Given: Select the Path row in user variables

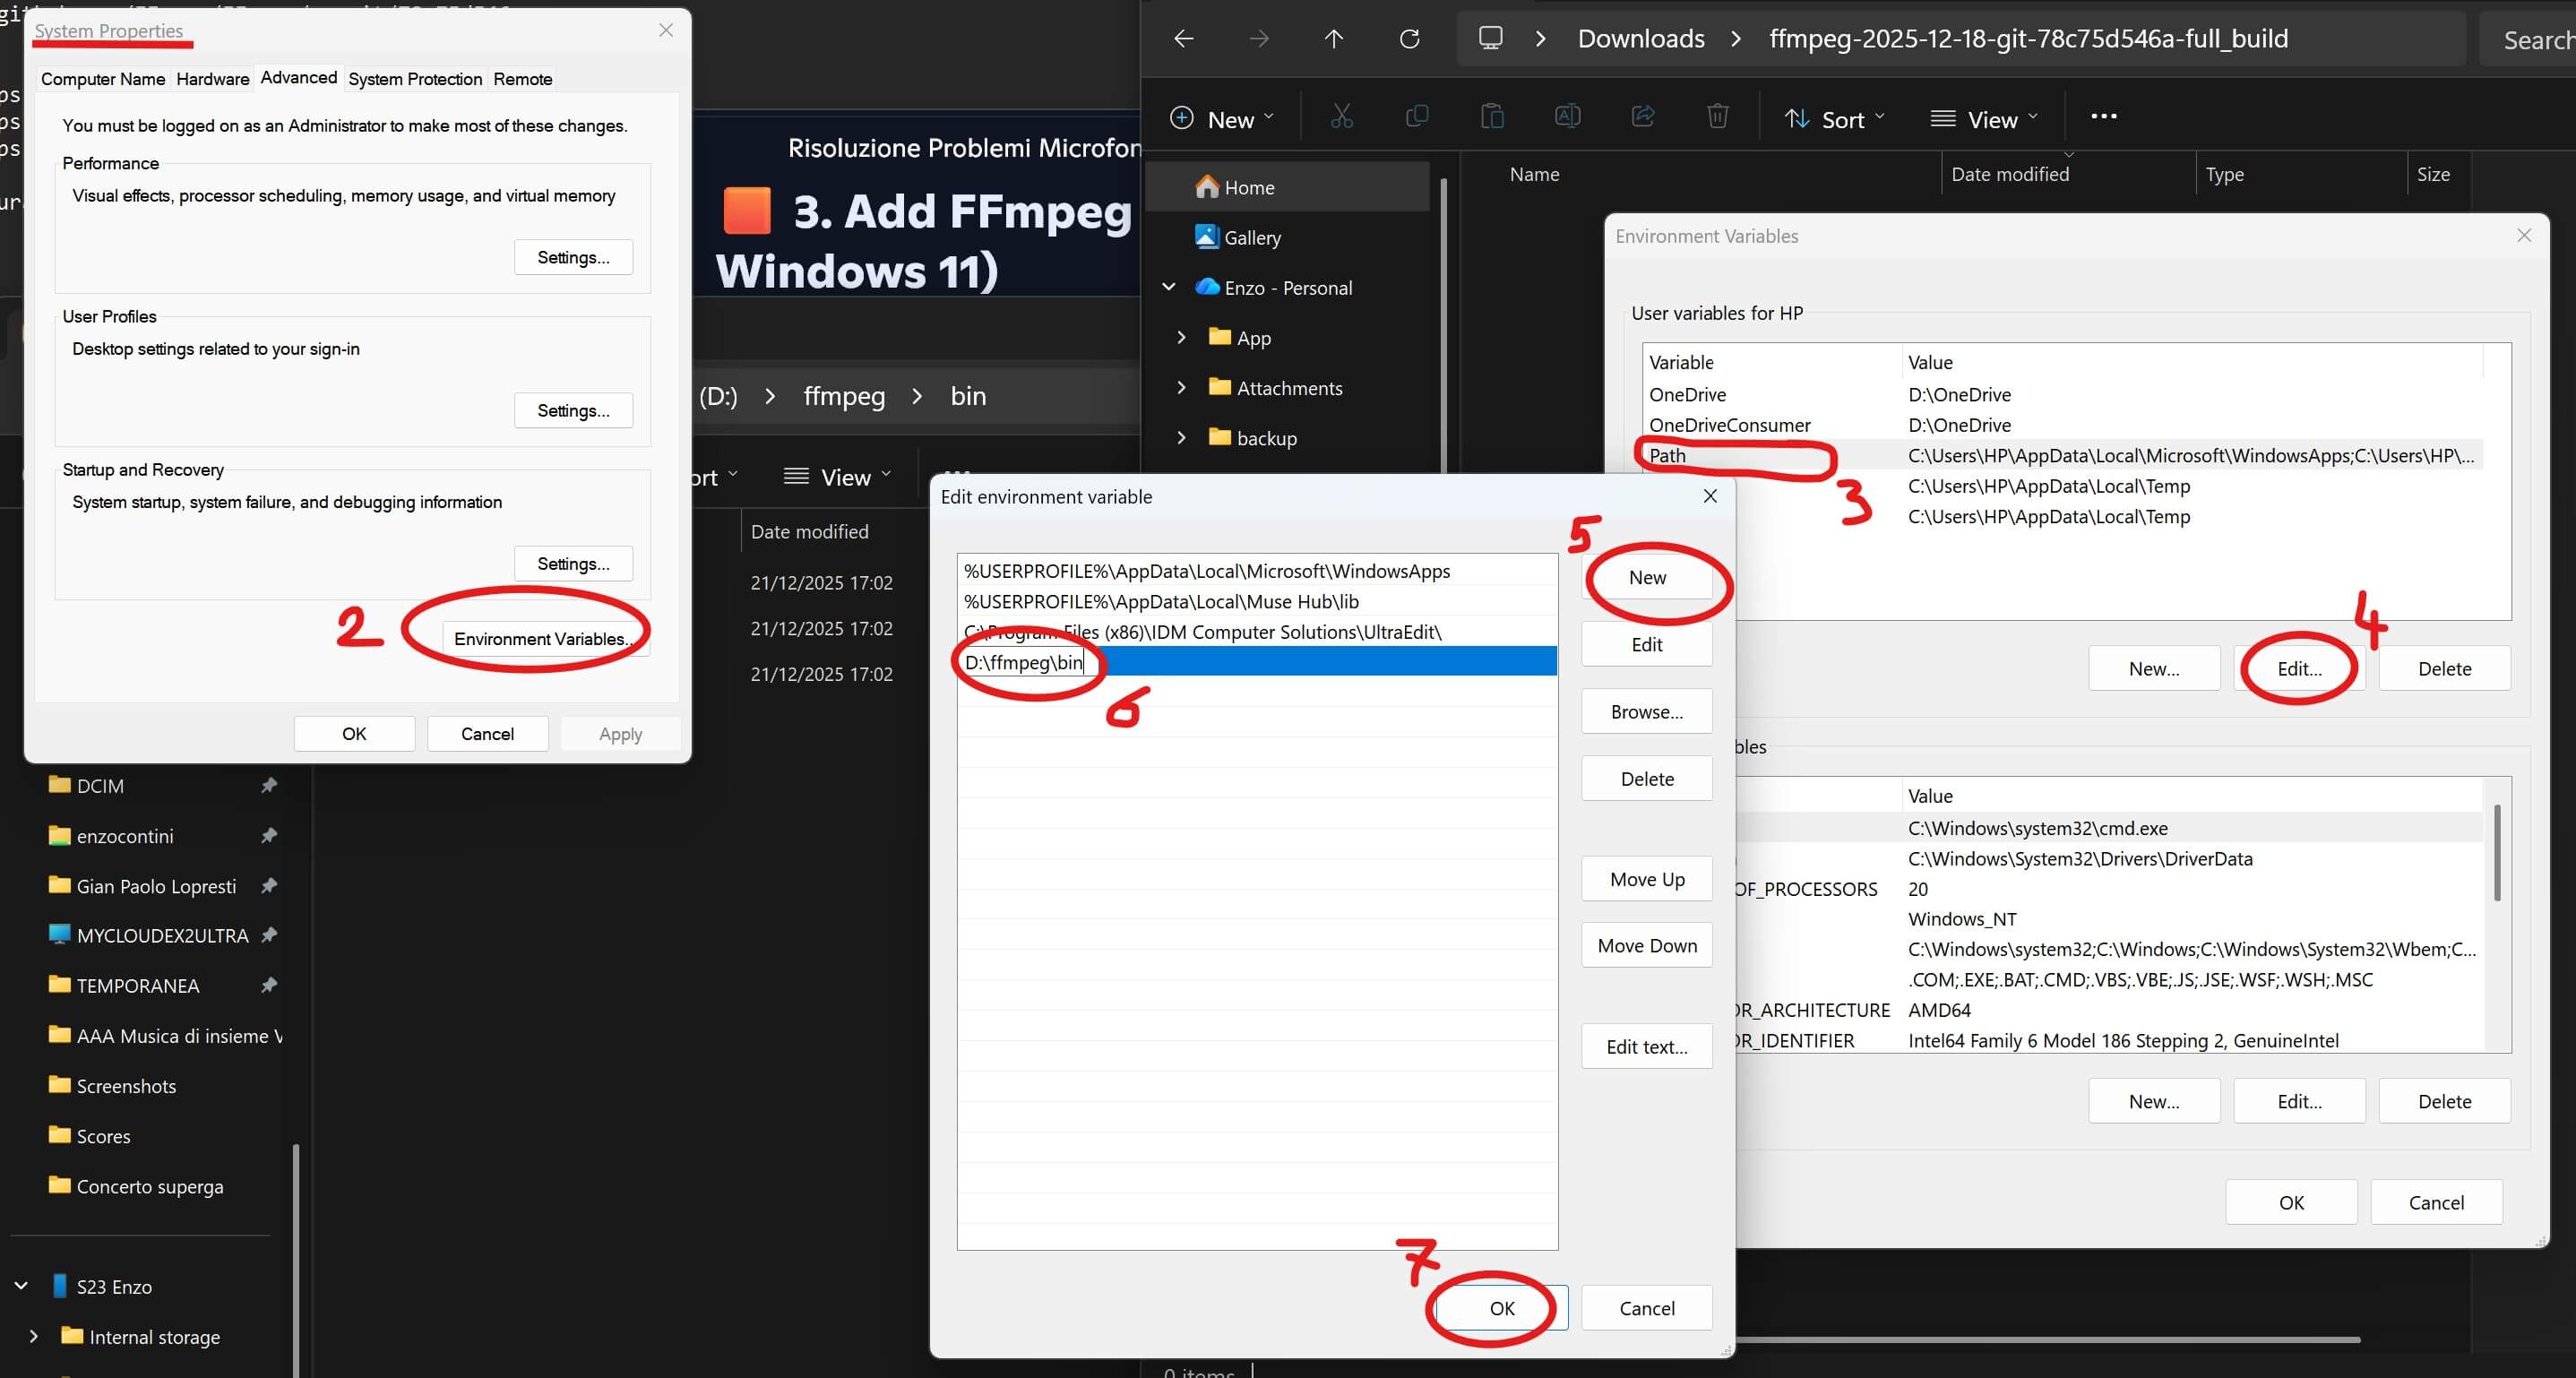Looking at the screenshot, I should coord(1667,456).
